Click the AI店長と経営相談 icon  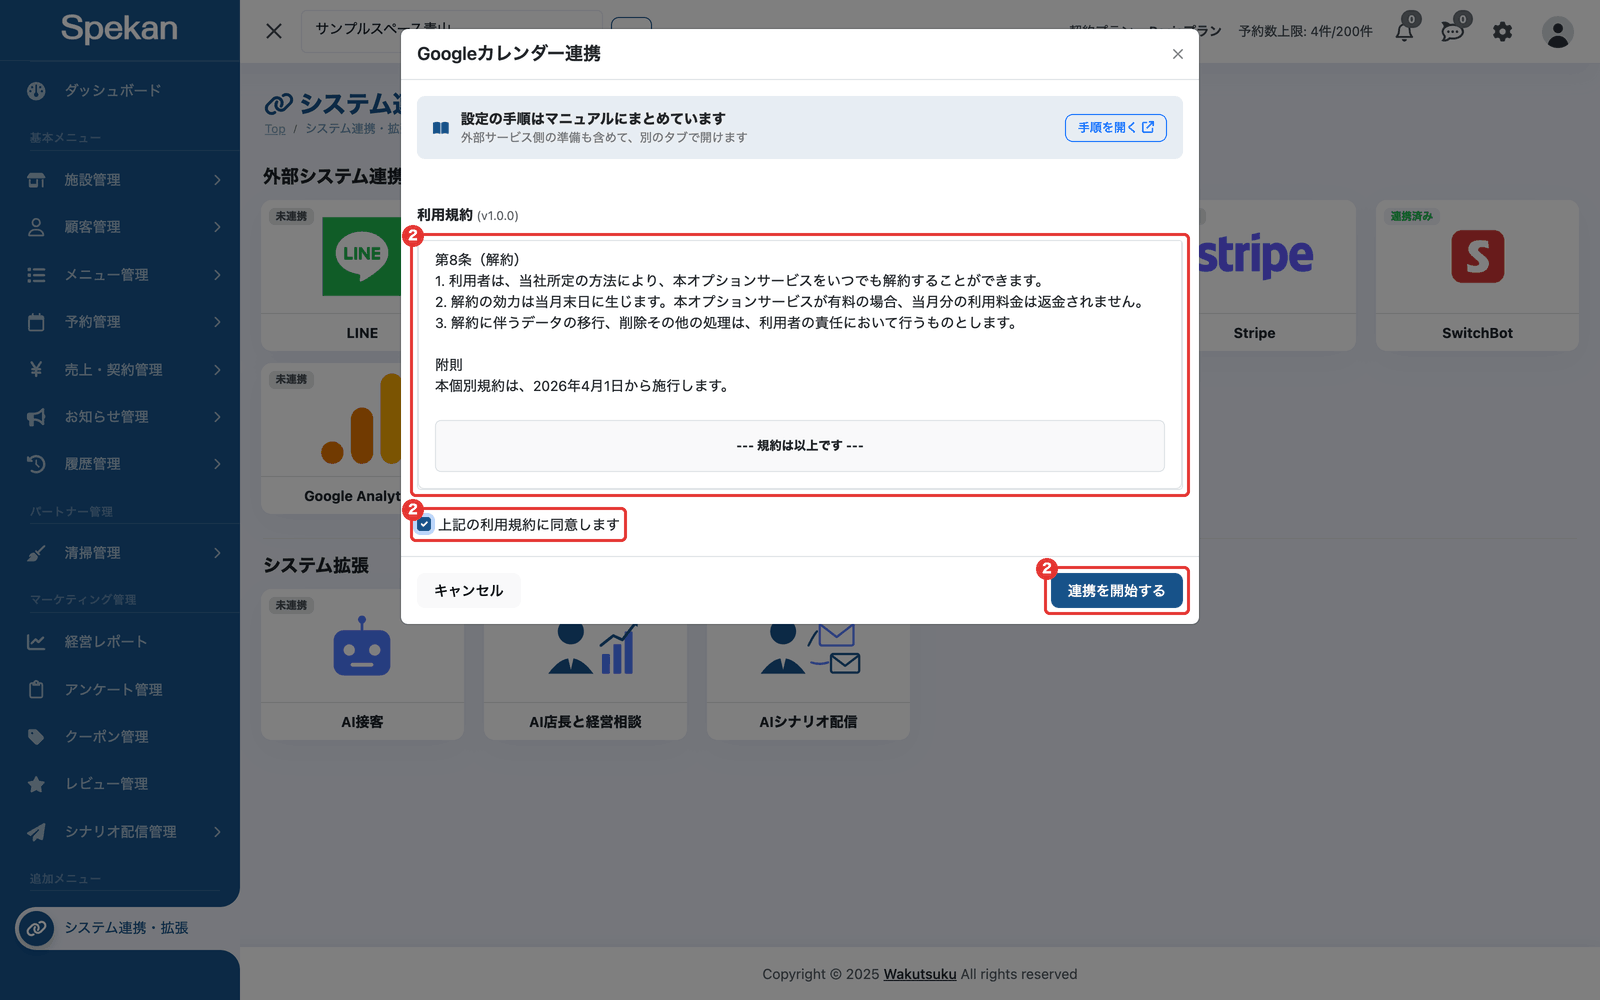[592, 648]
